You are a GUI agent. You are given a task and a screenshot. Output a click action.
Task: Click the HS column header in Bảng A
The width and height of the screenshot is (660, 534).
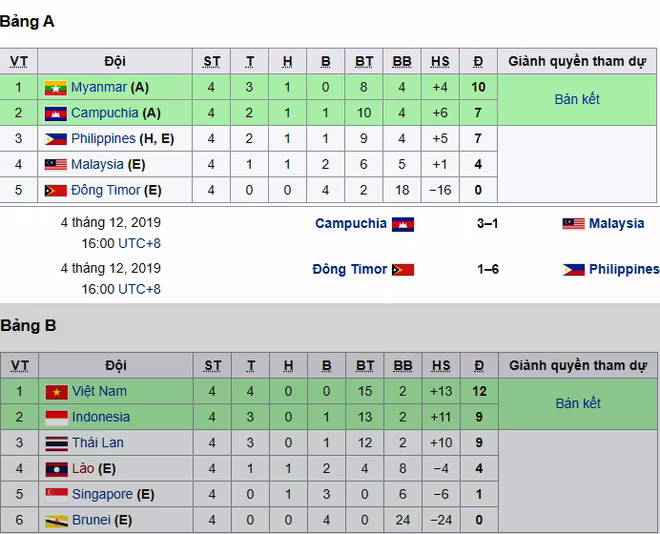(440, 62)
